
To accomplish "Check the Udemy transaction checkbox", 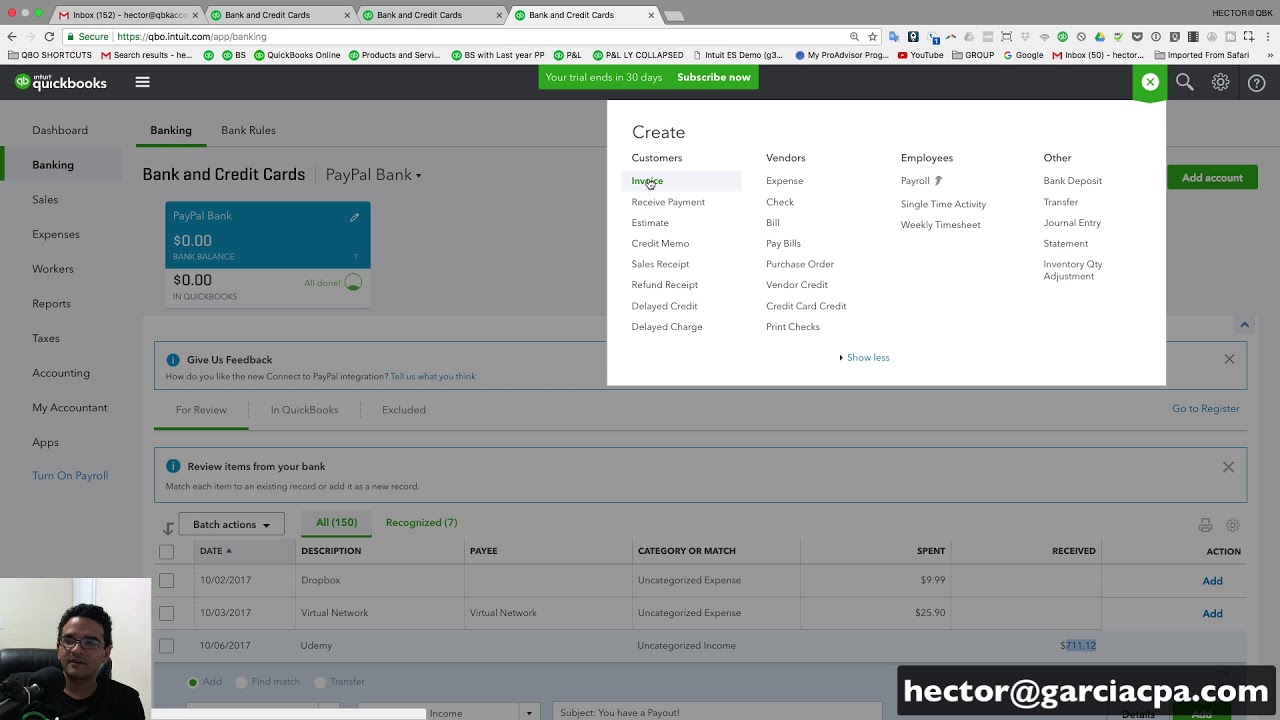I will point(167,646).
